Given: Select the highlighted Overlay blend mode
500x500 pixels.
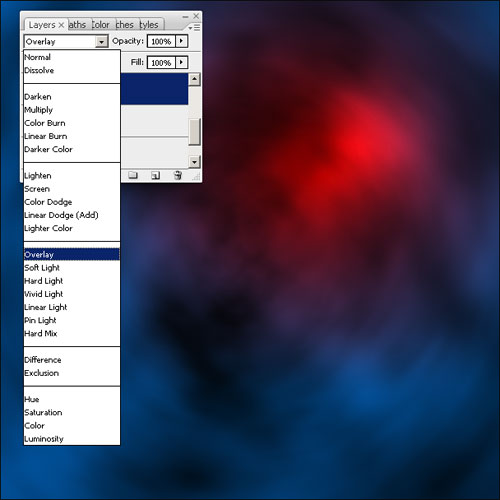Looking at the screenshot, I should point(72,254).
